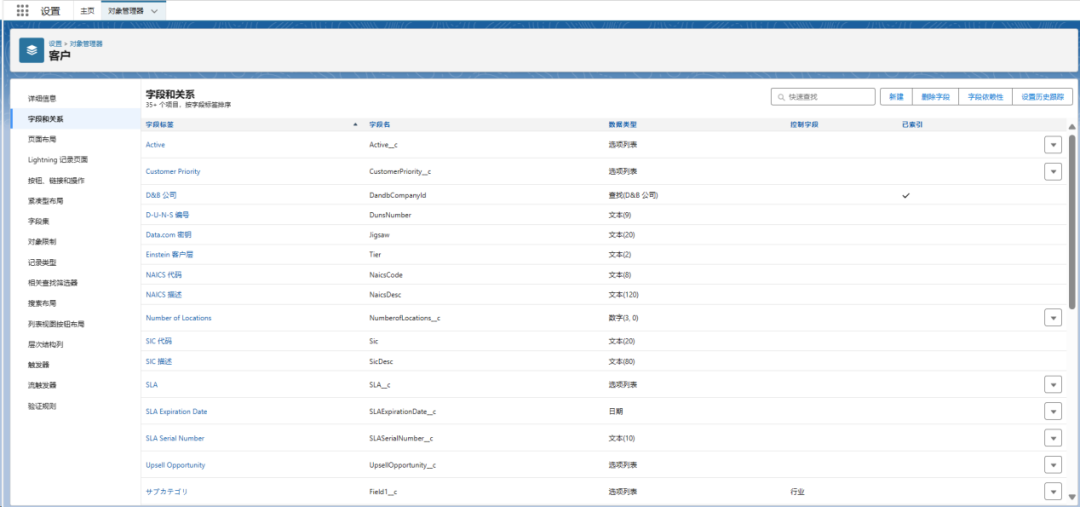Click the search magnifier icon in 快速查找
Image resolution: width=1080 pixels, height=507 pixels.
781,98
